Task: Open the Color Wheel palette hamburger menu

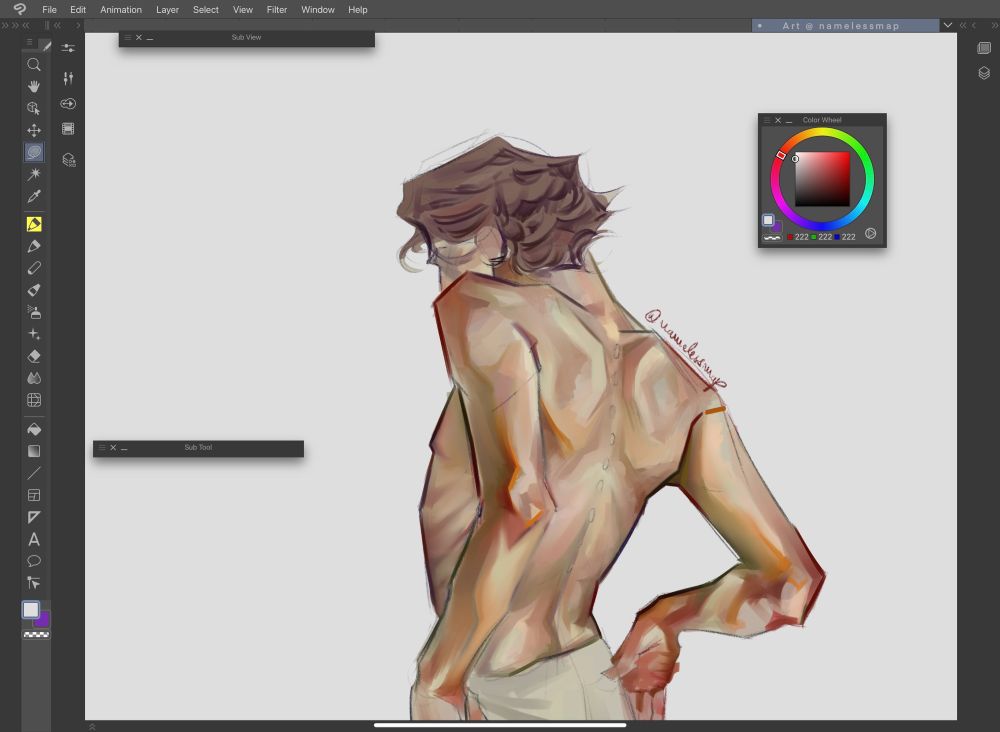Action: point(767,120)
